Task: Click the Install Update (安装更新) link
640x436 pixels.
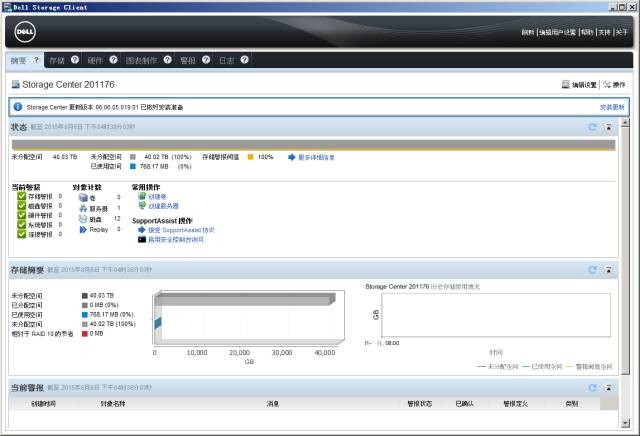Action: click(x=612, y=107)
